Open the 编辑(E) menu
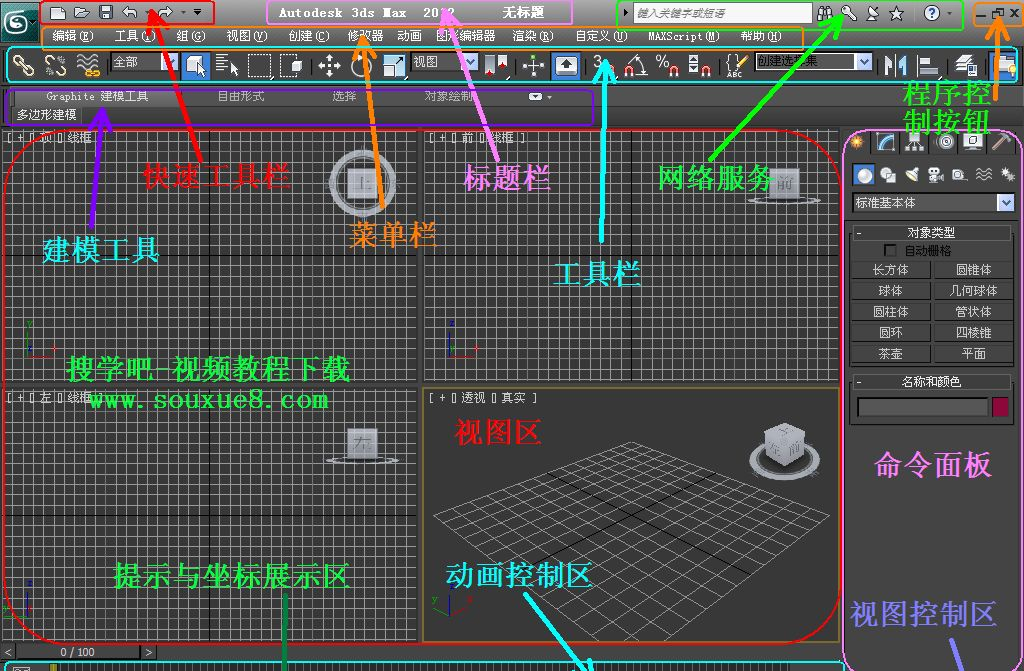The width and height of the screenshot is (1024, 671). tap(72, 36)
